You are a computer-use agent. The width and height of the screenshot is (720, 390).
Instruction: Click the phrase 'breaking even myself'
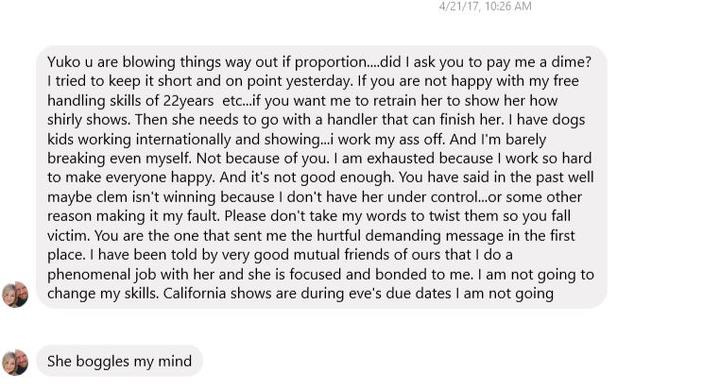pyautogui.click(x=118, y=158)
